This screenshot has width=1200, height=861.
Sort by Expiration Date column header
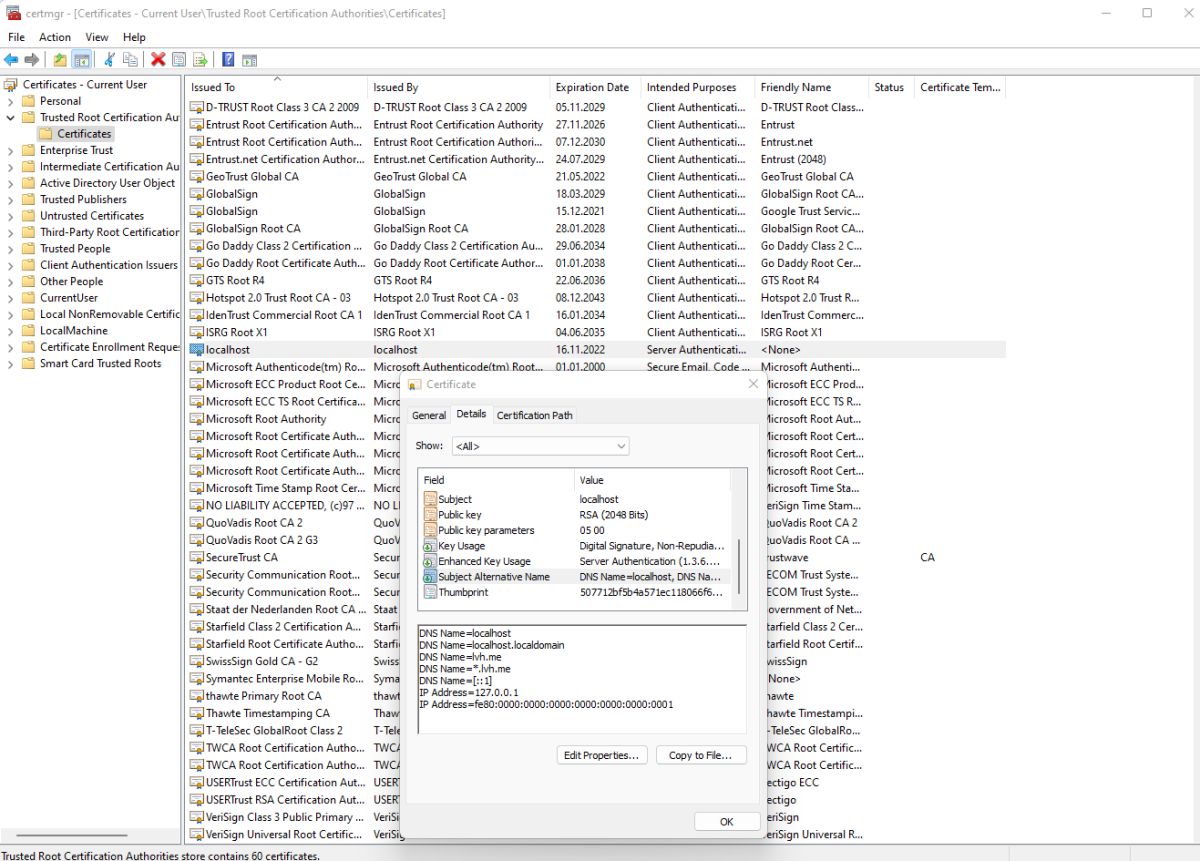[596, 87]
